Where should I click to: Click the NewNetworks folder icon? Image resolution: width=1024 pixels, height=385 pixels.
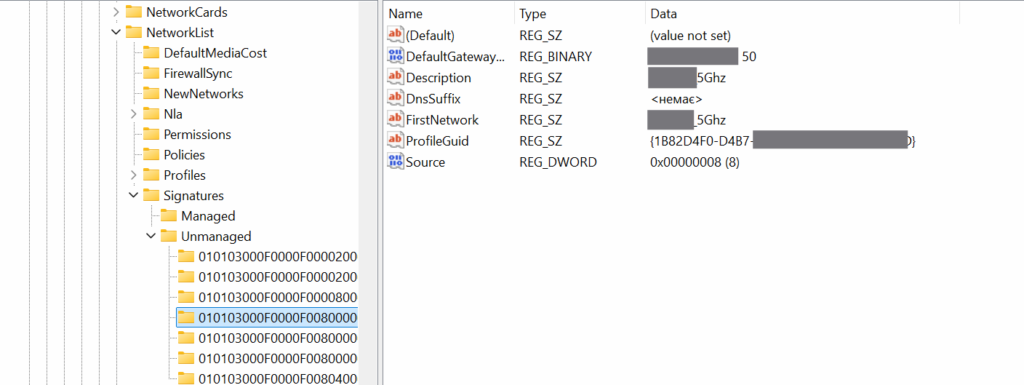(x=152, y=93)
